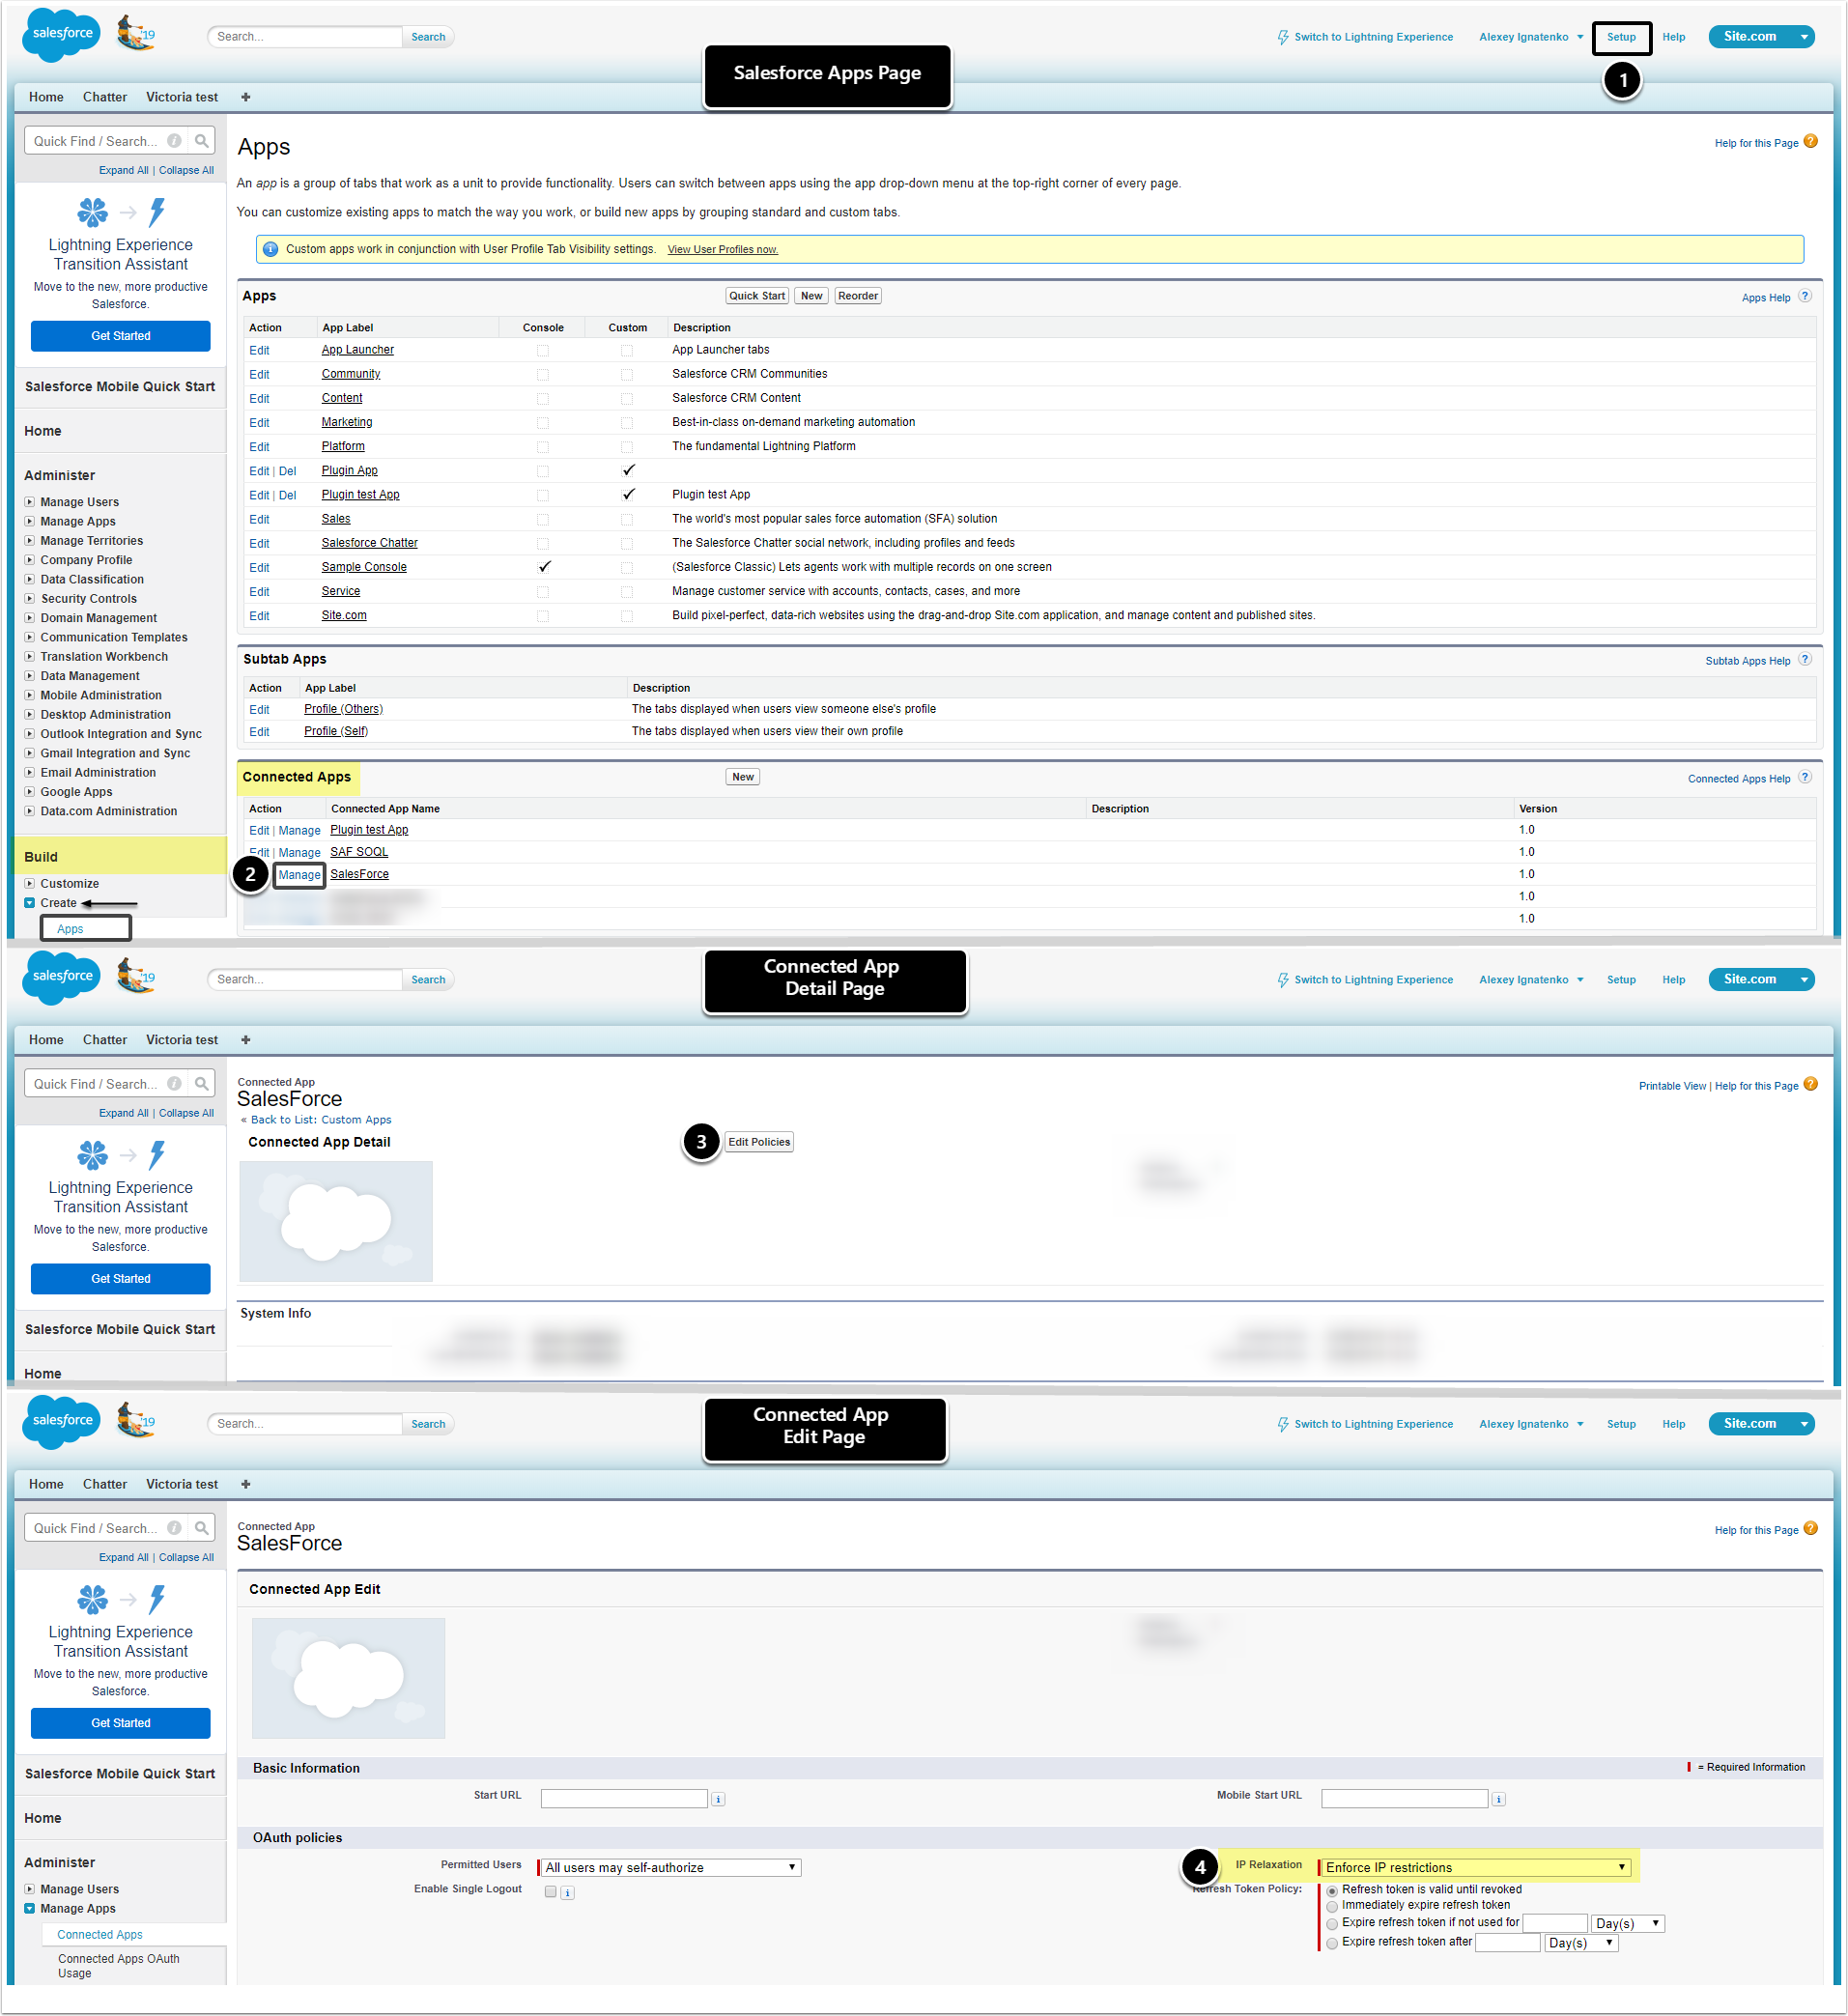Click the plus tab icon on the Connected App Detail page
The height and width of the screenshot is (2016, 1848).
click(x=246, y=1040)
